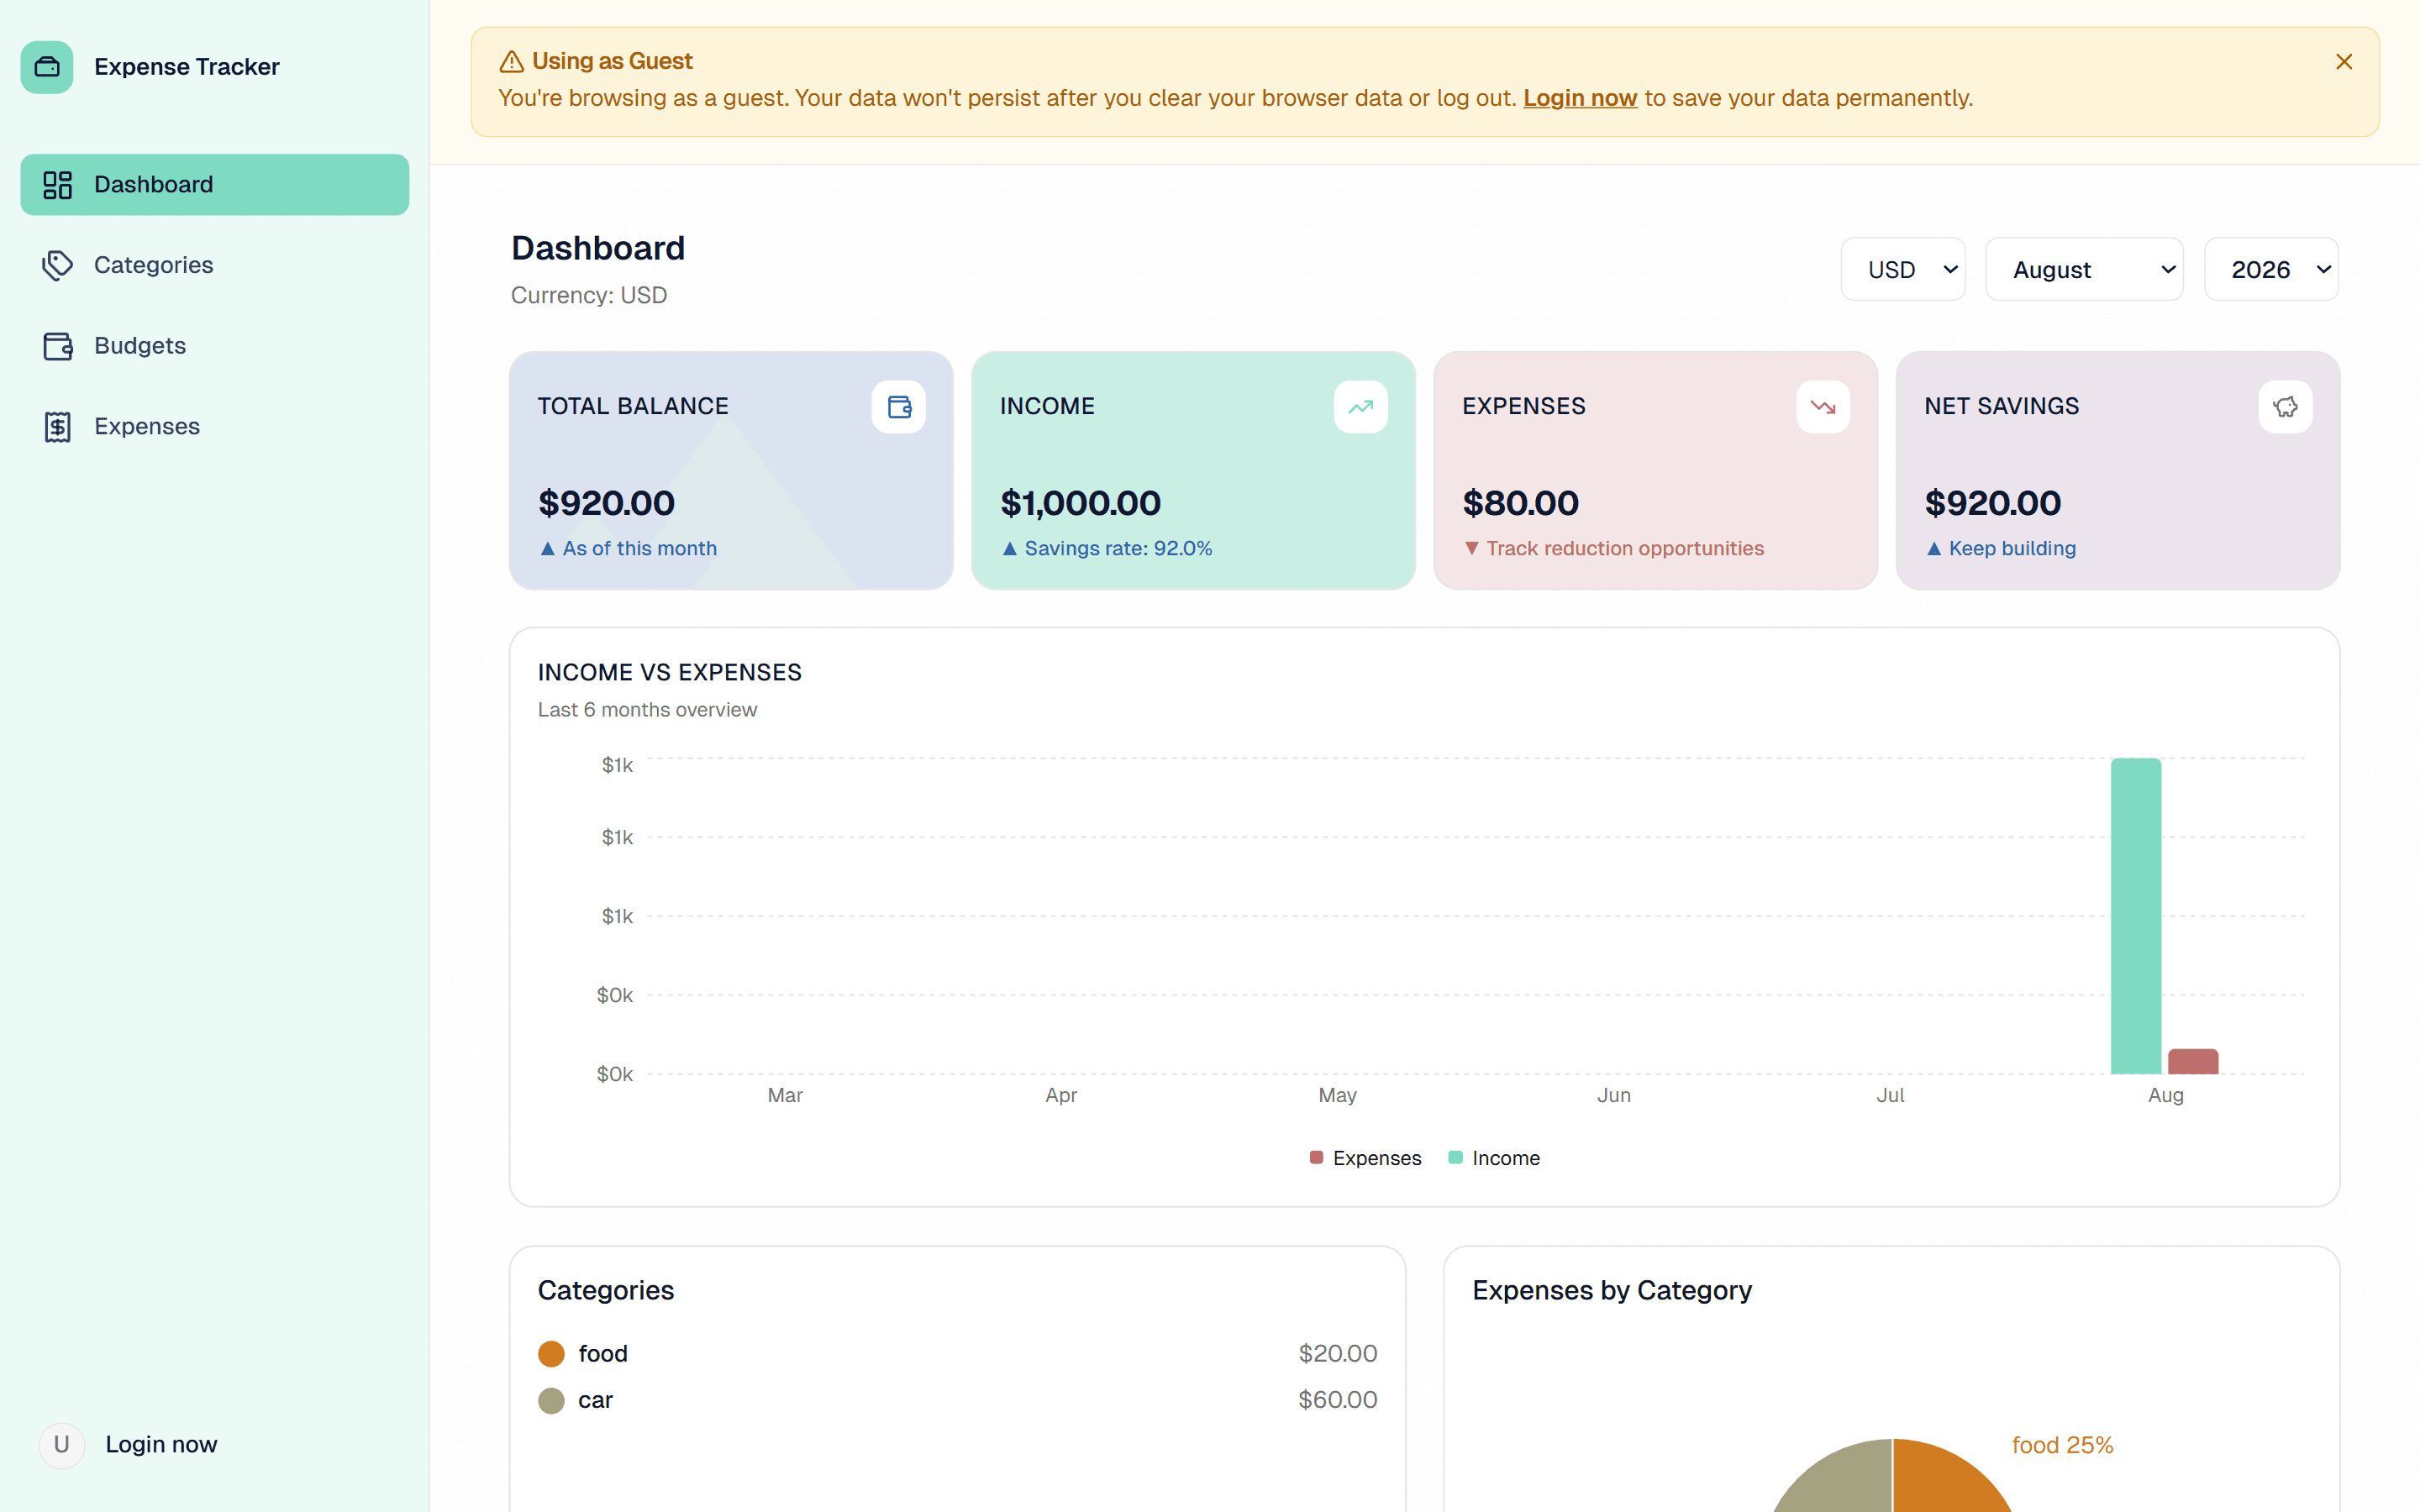The image size is (2420, 1512).
Task: Click the Dashboard grid icon in sidebar
Action: click(x=58, y=185)
